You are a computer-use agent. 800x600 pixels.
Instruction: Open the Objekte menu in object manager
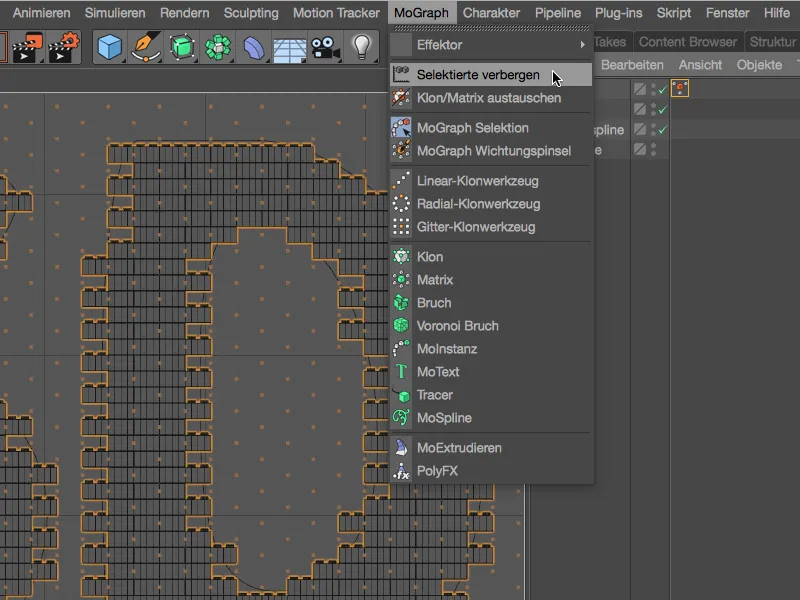tap(759, 65)
